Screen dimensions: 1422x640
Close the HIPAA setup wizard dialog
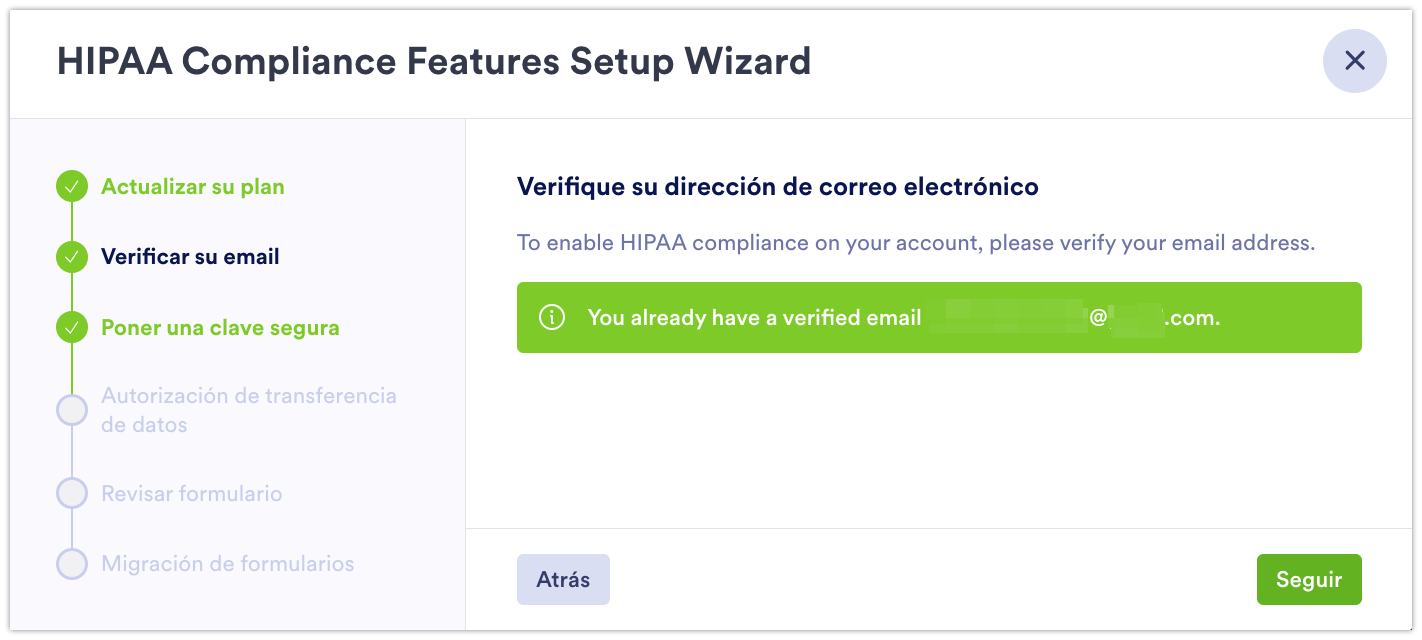pos(1354,61)
